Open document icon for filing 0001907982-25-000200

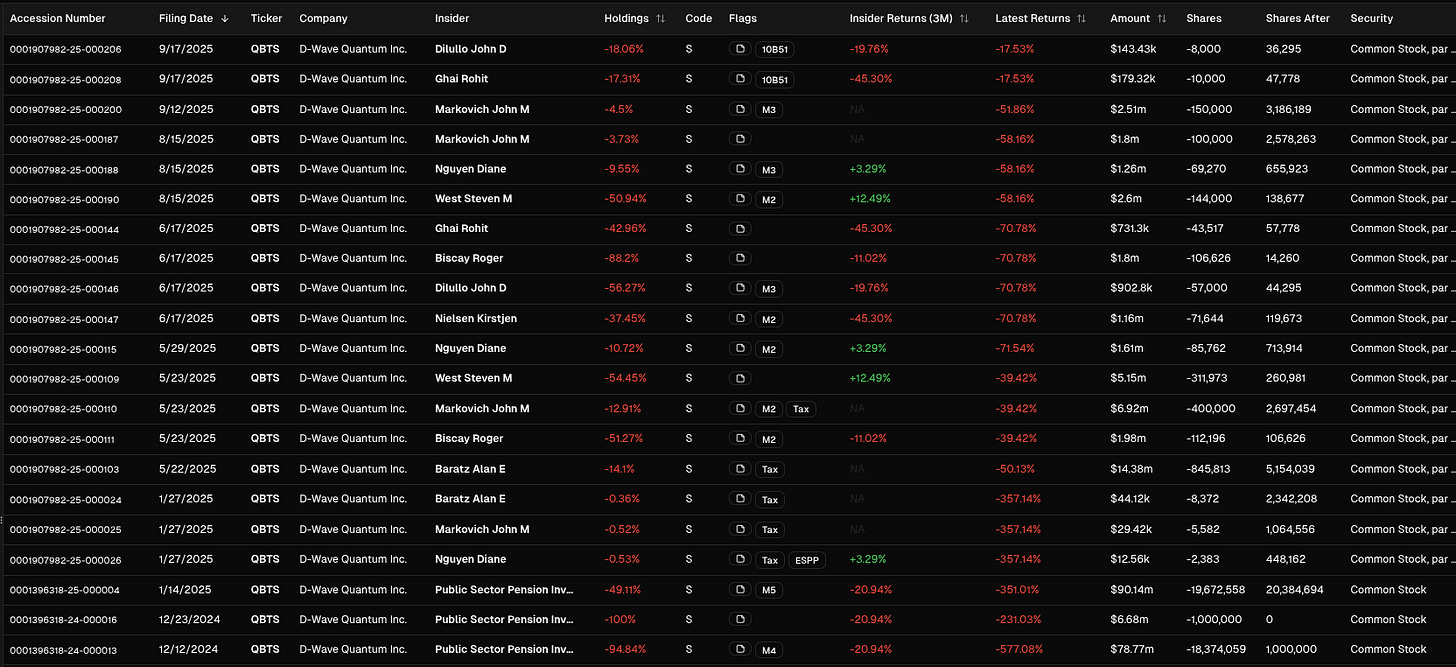pos(740,109)
